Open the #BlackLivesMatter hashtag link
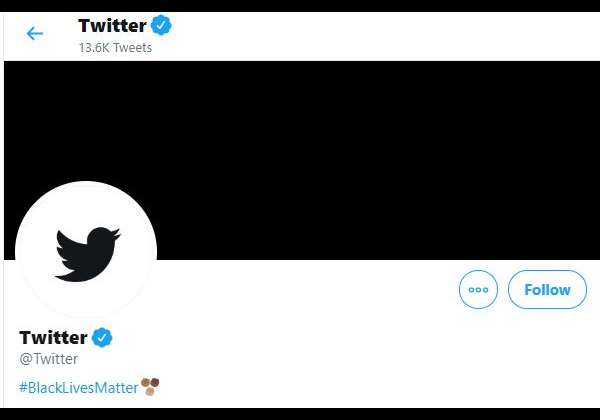Viewport: 600px width, 420px height. tap(78, 387)
